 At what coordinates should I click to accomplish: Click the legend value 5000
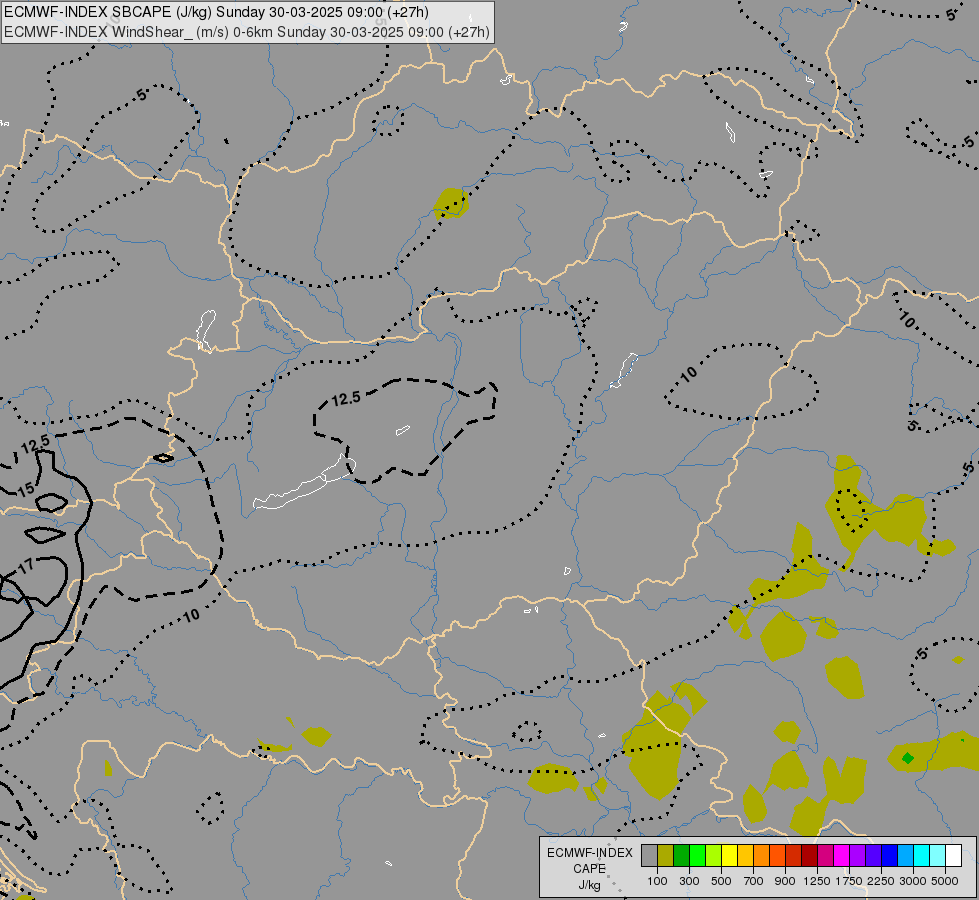click(x=945, y=881)
